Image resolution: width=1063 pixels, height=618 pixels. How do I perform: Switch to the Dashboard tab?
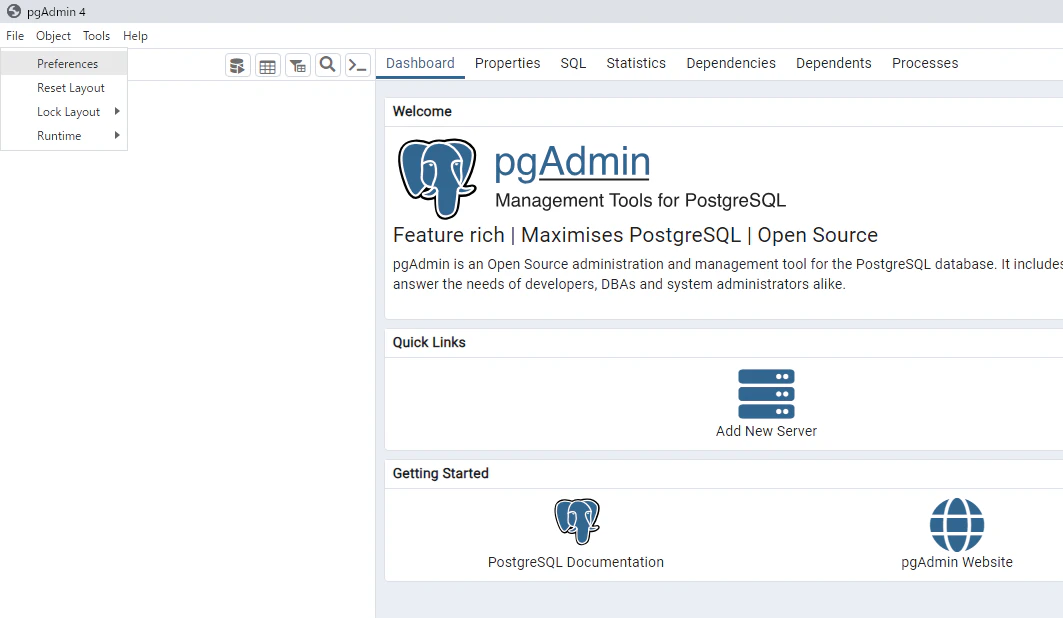(420, 63)
